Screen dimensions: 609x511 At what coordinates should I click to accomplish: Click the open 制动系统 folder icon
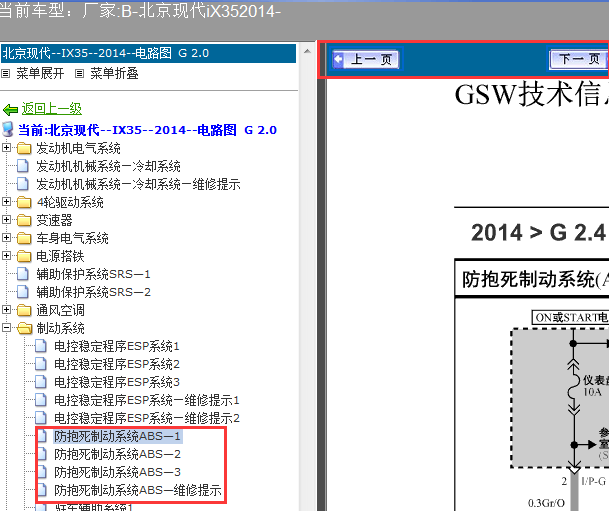tap(24, 328)
